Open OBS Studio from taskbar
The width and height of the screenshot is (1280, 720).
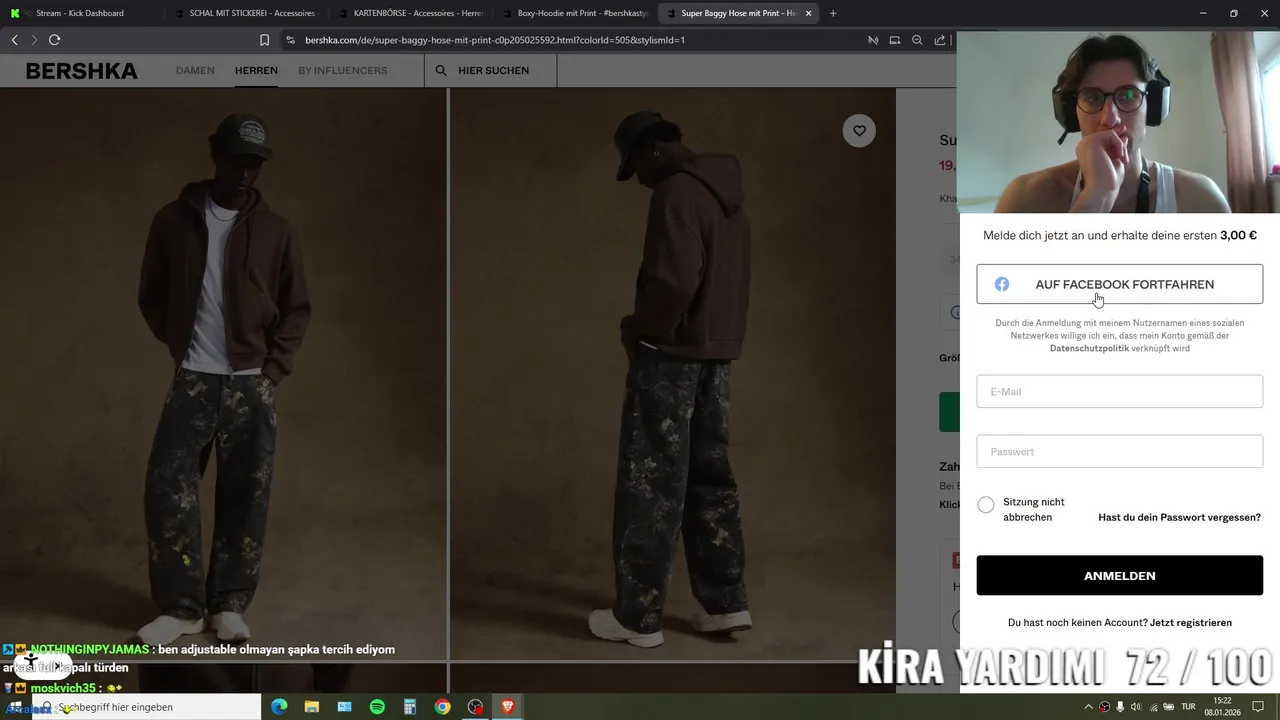[475, 707]
